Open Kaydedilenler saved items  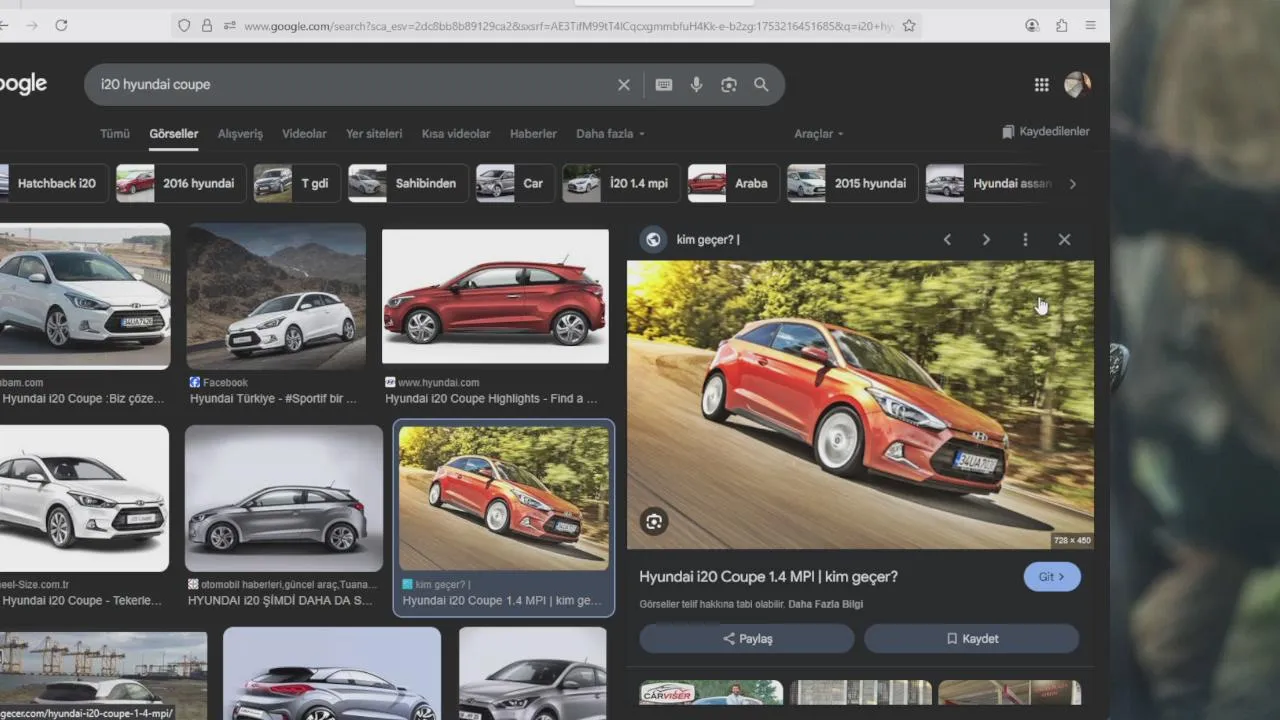[1046, 132]
